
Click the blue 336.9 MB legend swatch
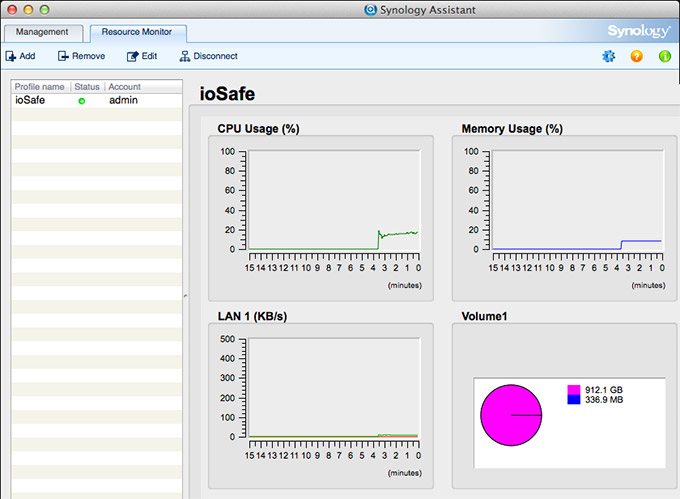574,400
